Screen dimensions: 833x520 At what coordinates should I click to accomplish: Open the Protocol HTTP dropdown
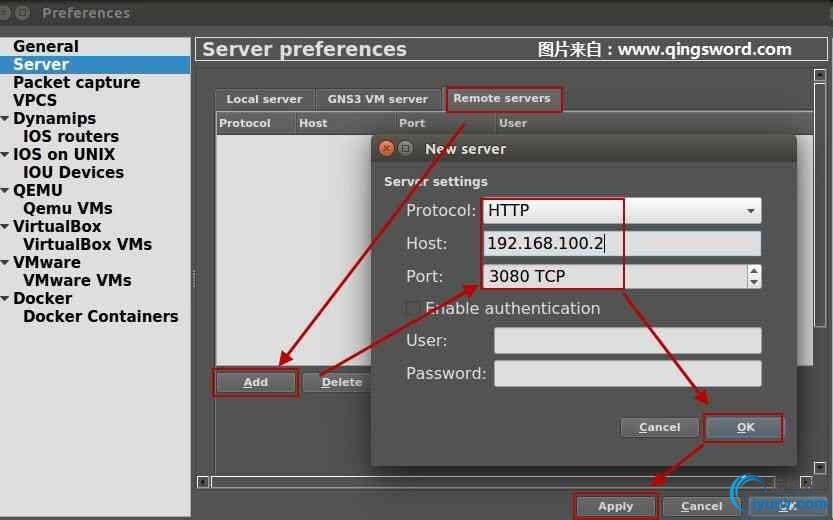622,210
